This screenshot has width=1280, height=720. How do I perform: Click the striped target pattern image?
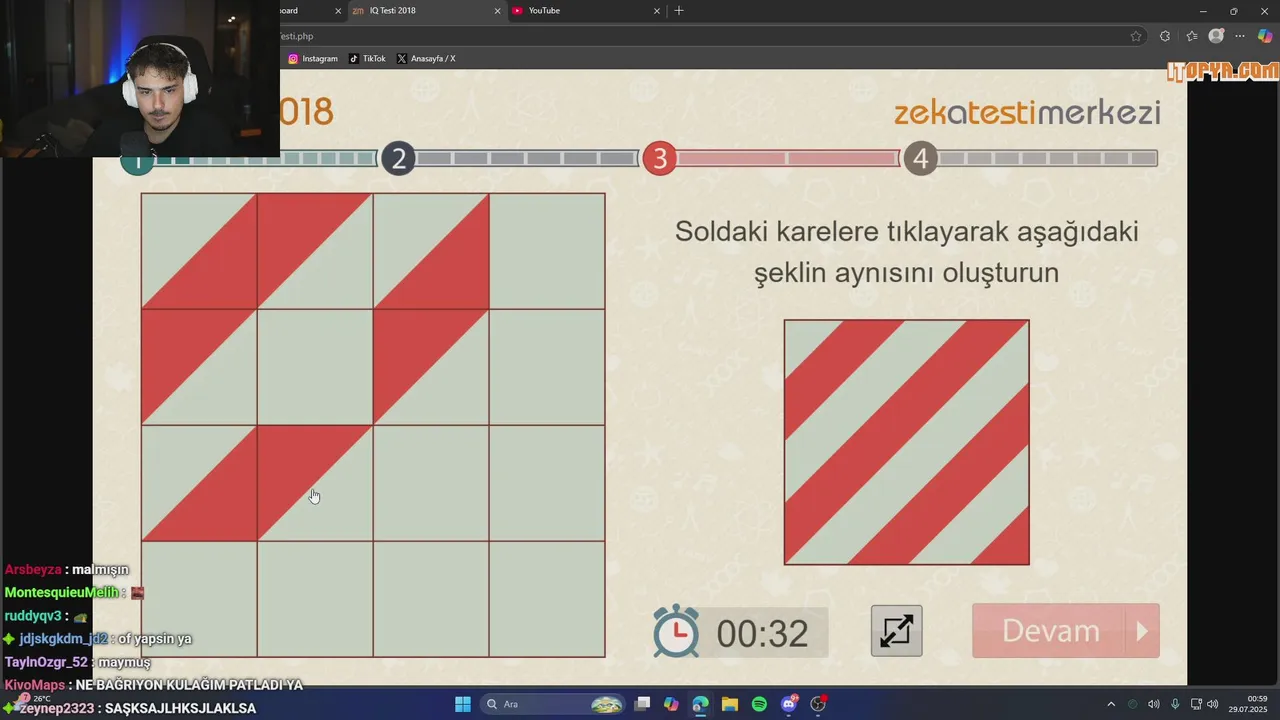pos(906,442)
